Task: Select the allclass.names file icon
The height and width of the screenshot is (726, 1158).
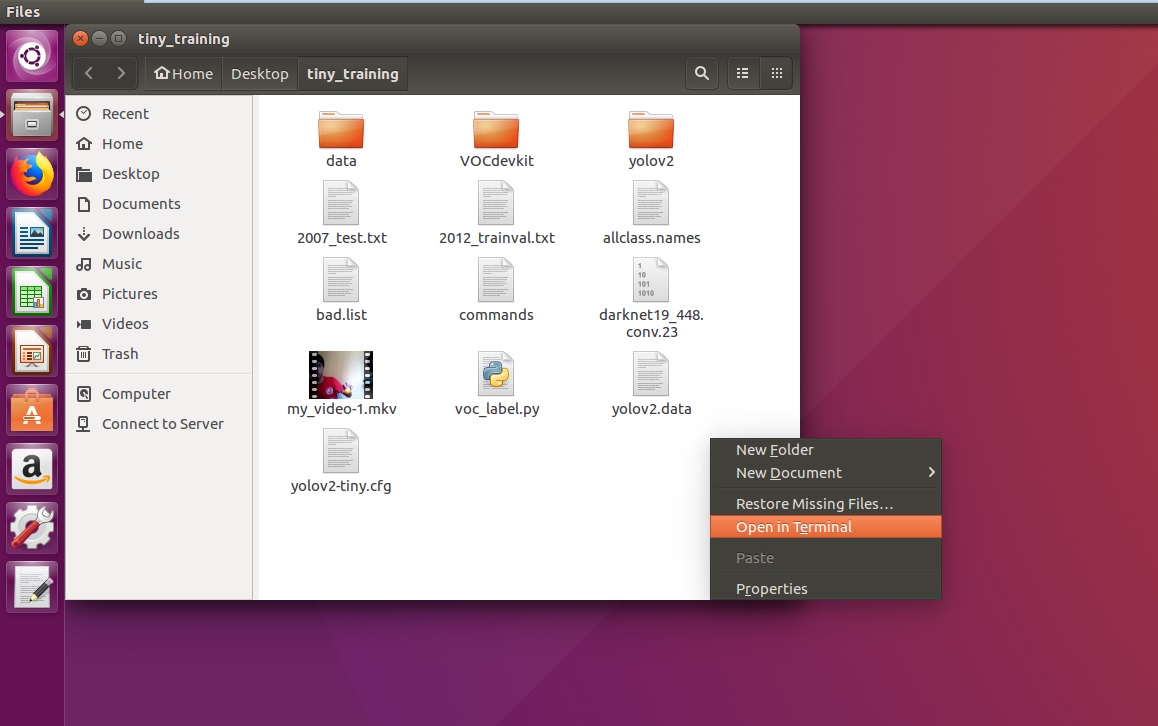Action: (x=651, y=203)
